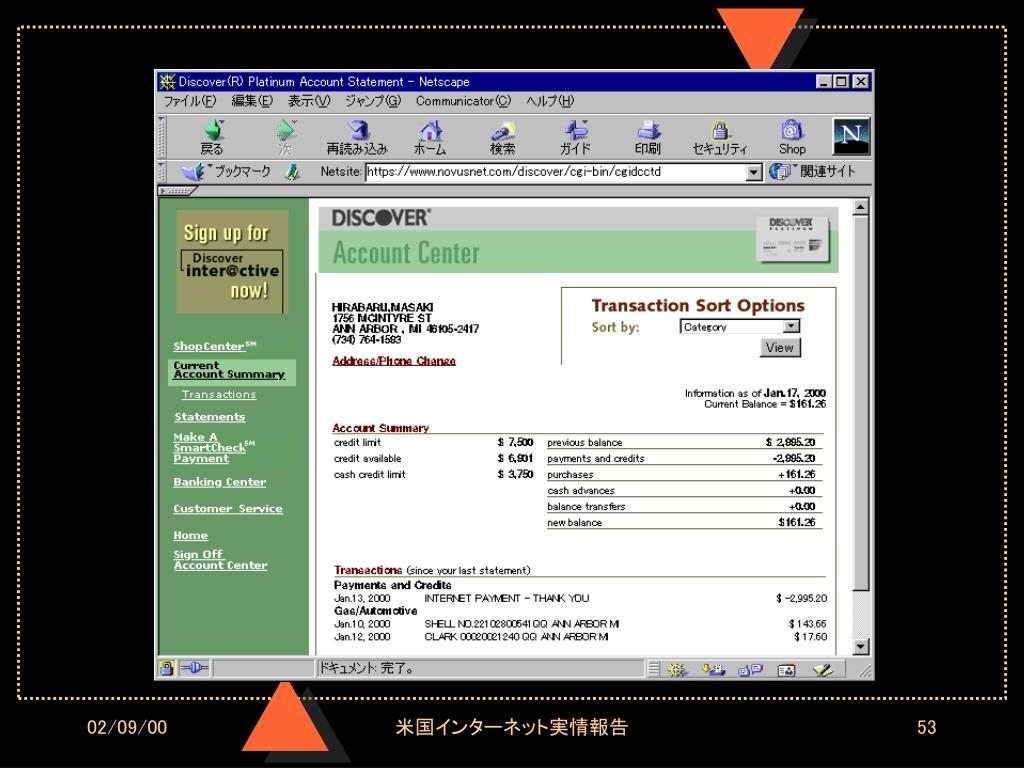The width and height of the screenshot is (1024, 768).
Task: Open Mailbox component icon in status bar
Action: coord(714,669)
